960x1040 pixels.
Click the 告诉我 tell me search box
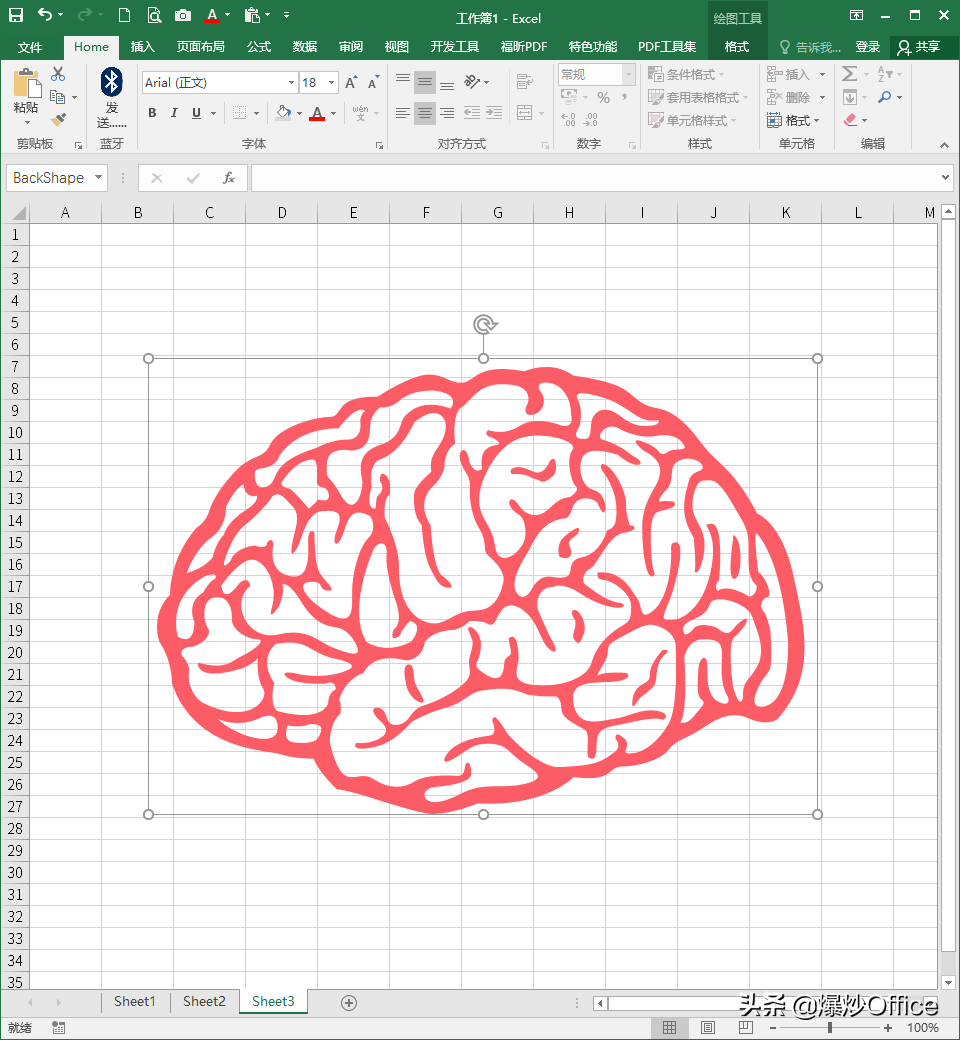(x=810, y=47)
